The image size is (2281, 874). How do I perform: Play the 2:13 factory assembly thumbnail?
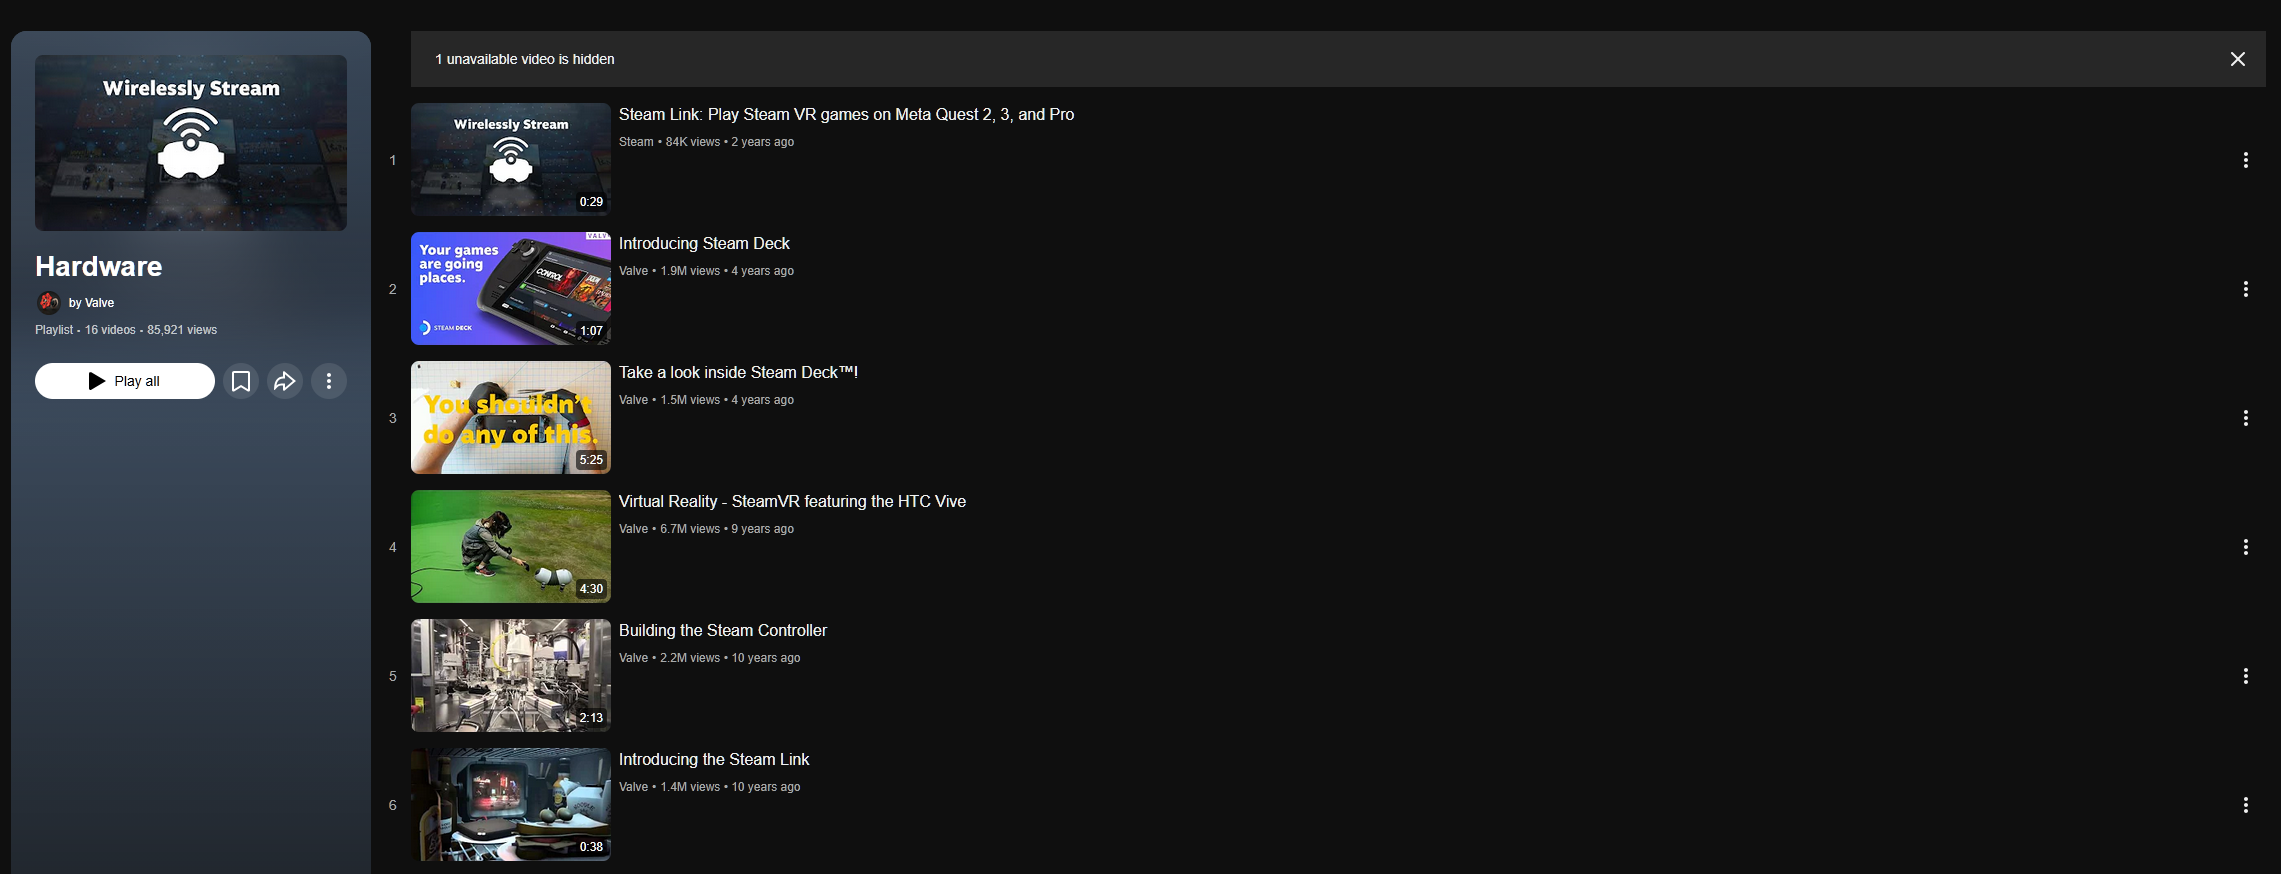511,676
